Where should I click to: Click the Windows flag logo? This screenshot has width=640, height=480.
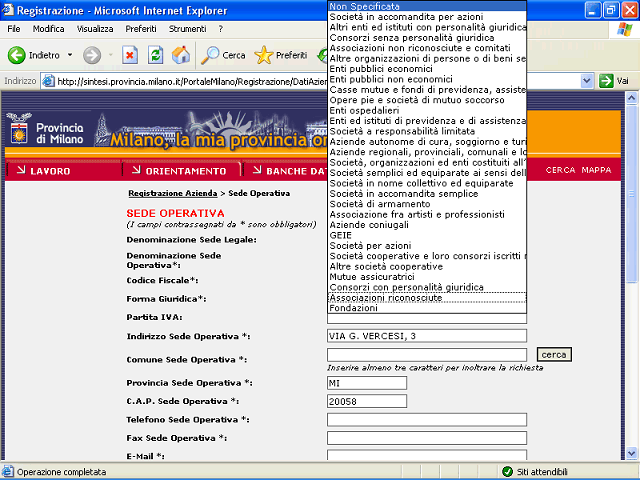[624, 29]
